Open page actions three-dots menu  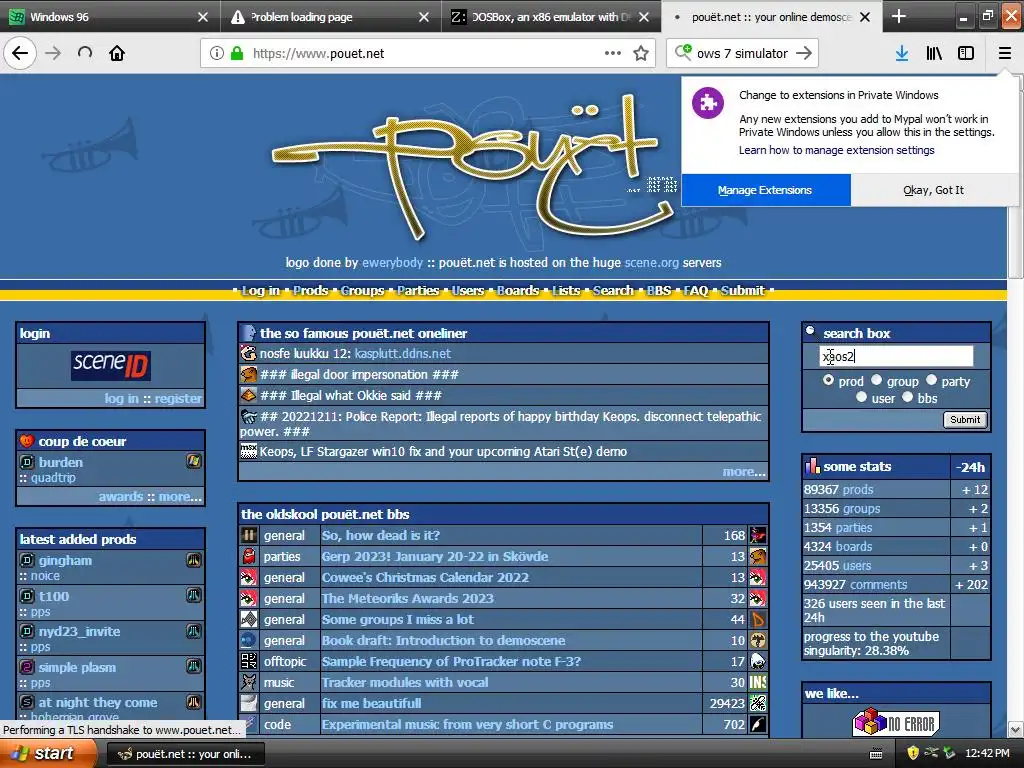pyautogui.click(x=613, y=54)
